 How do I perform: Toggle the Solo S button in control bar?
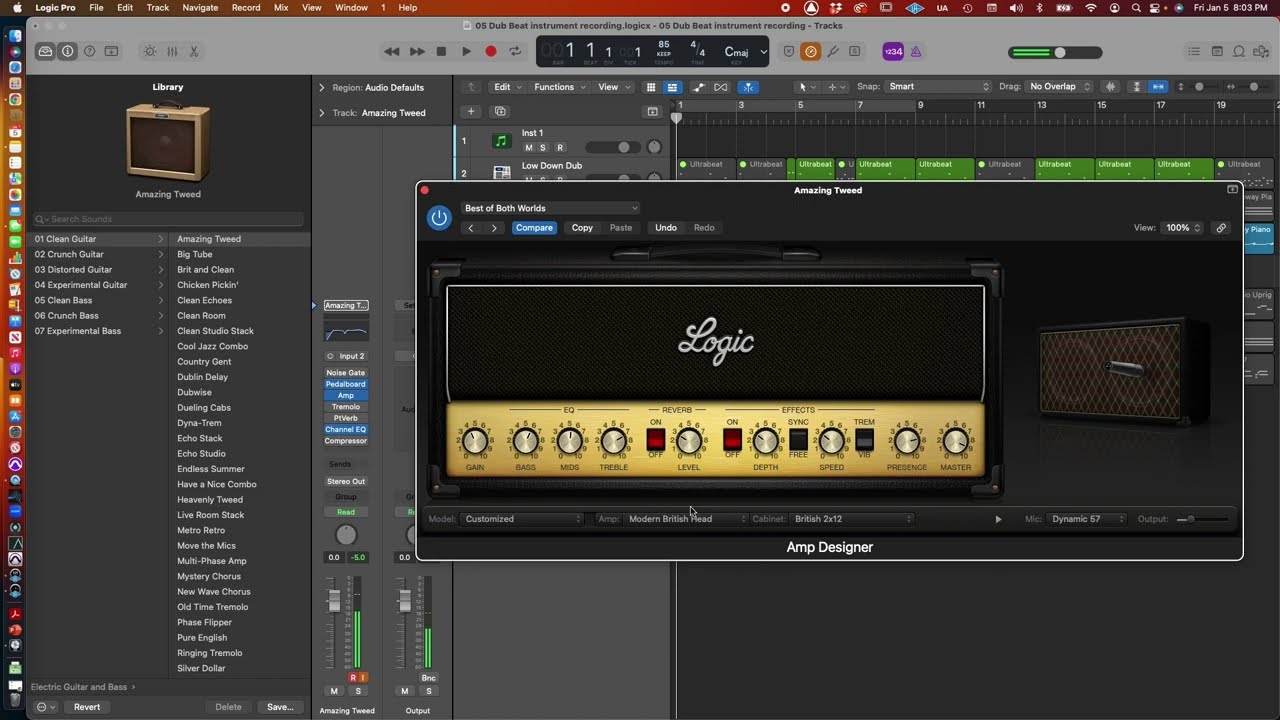click(x=854, y=51)
